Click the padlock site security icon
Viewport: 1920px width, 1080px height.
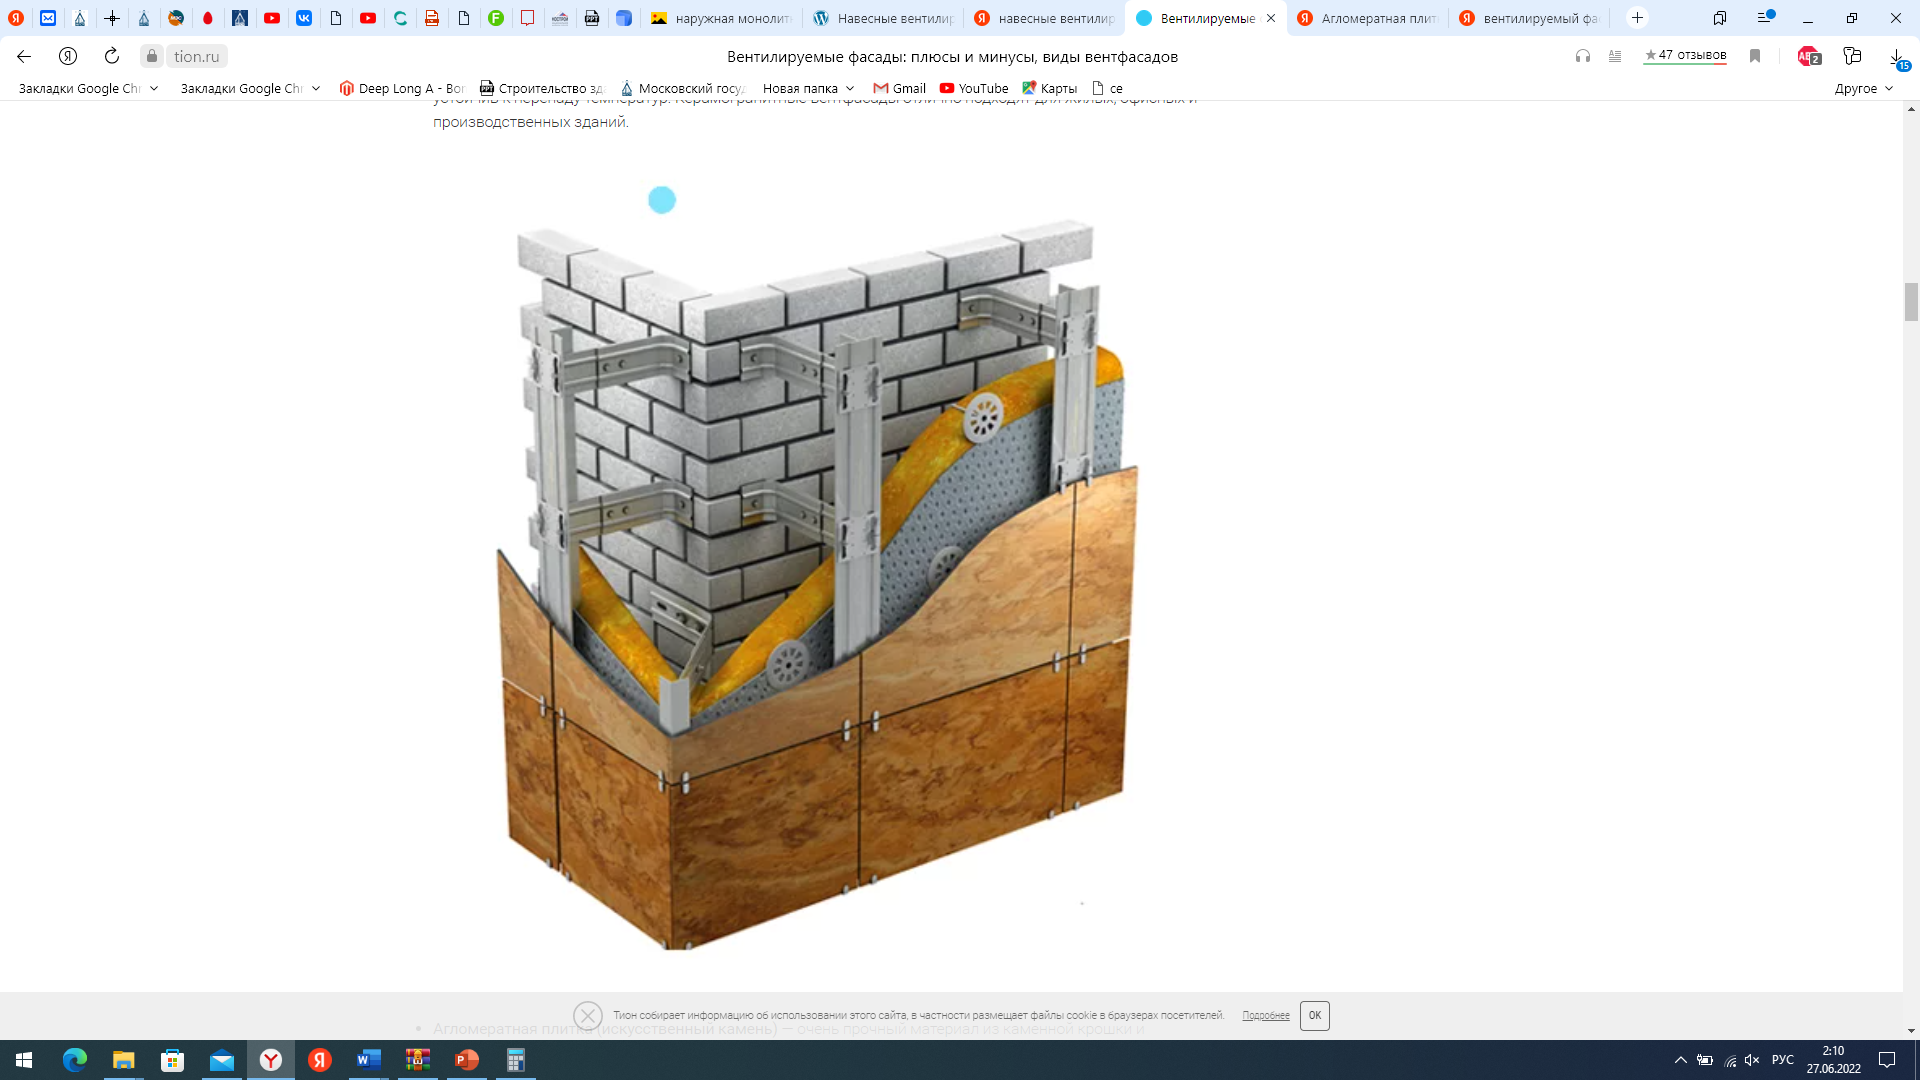[x=152, y=56]
